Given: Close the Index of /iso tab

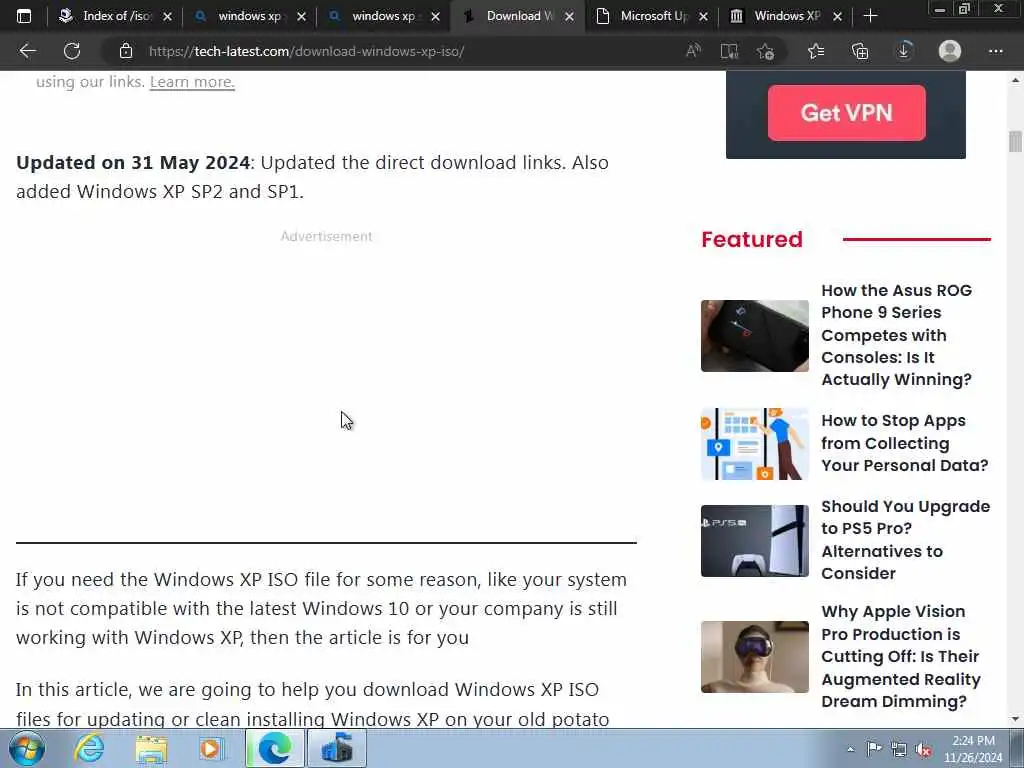Looking at the screenshot, I should (167, 16).
